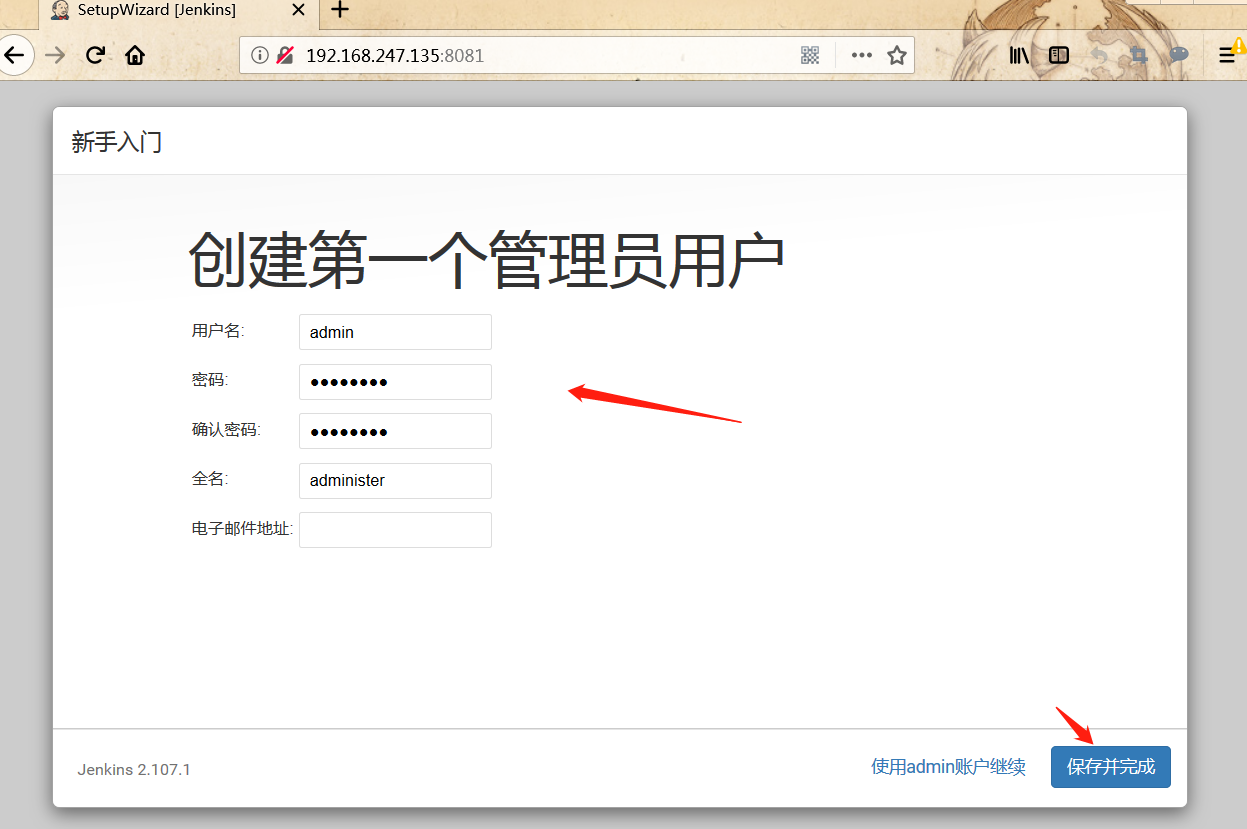The width and height of the screenshot is (1247, 829).
Task: Click the 使用admin账户继续 link
Action: click(x=947, y=766)
